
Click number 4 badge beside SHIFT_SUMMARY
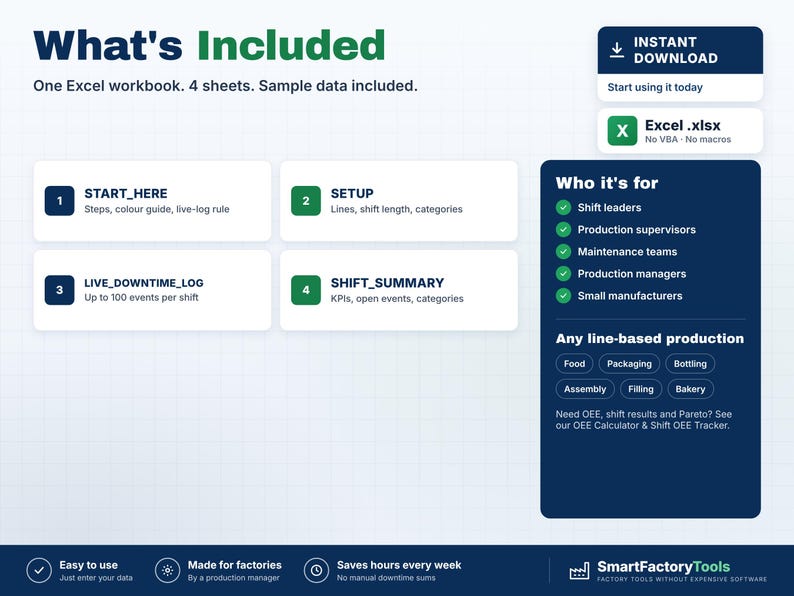click(306, 290)
